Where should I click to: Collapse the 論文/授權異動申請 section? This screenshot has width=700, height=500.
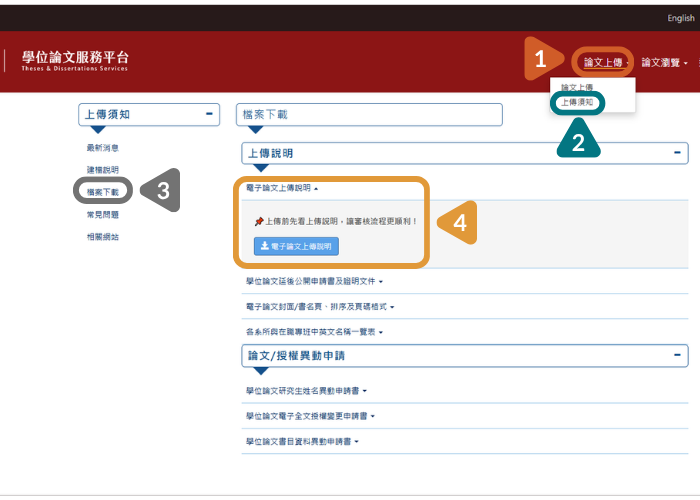tap(677, 355)
